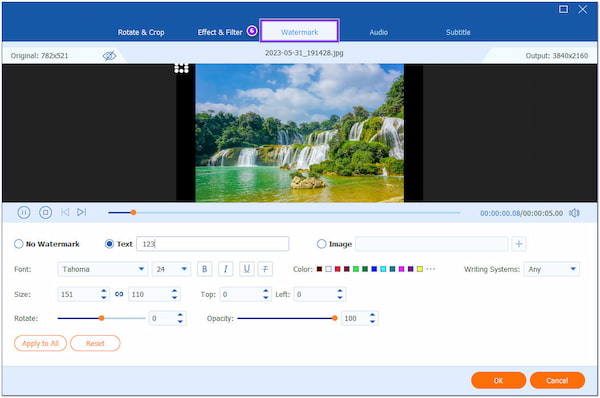Click the empty Image path field
600x398 pixels.
(432, 244)
